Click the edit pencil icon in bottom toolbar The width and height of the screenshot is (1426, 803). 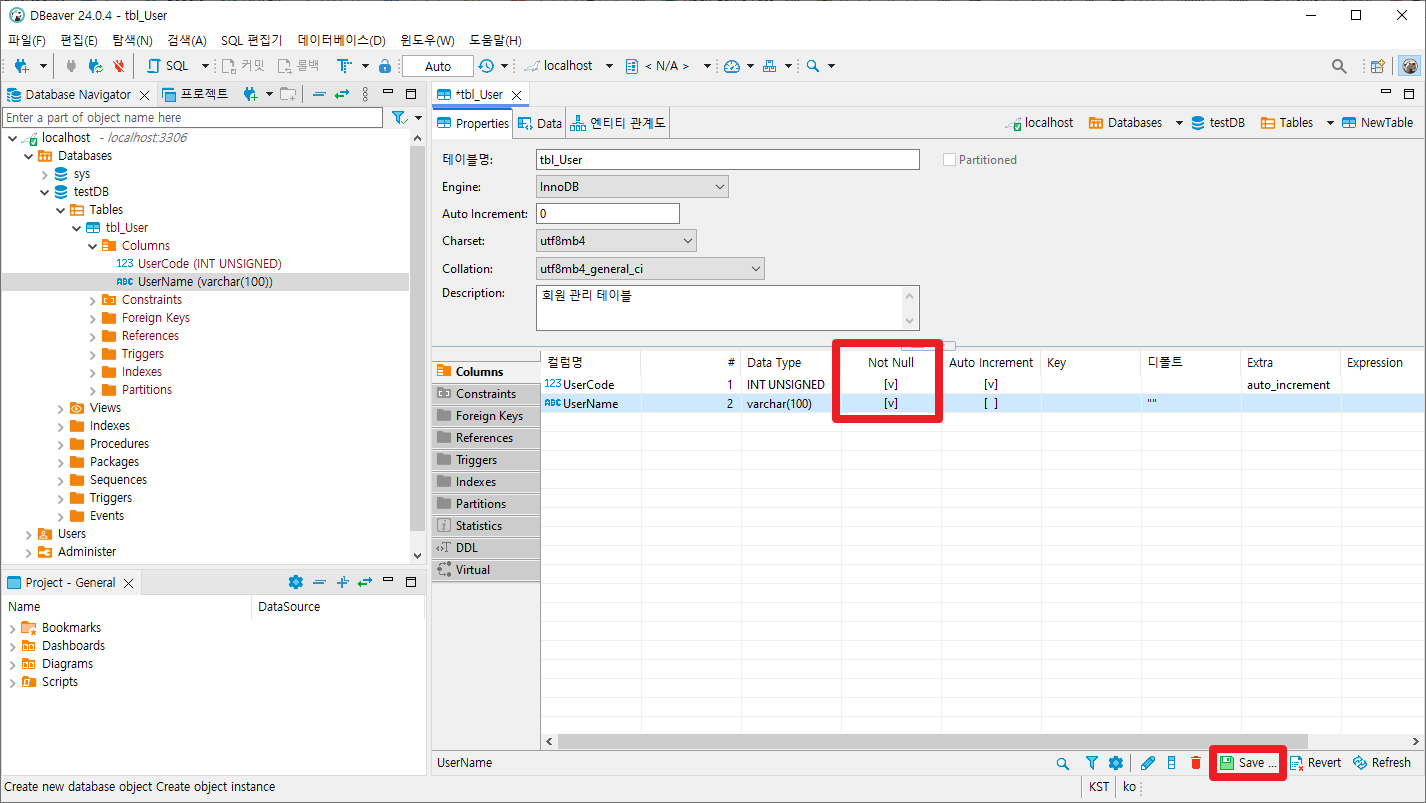tap(1148, 763)
